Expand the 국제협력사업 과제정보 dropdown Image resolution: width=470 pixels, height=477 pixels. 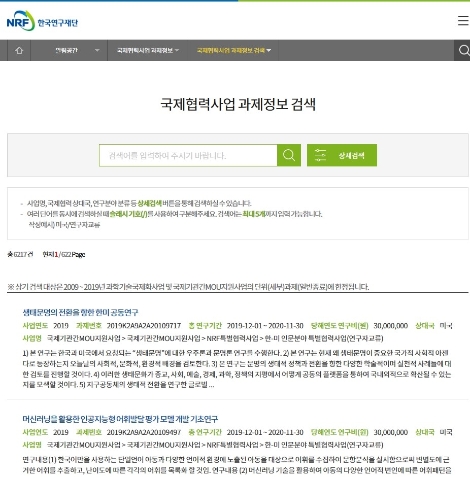click(x=148, y=50)
